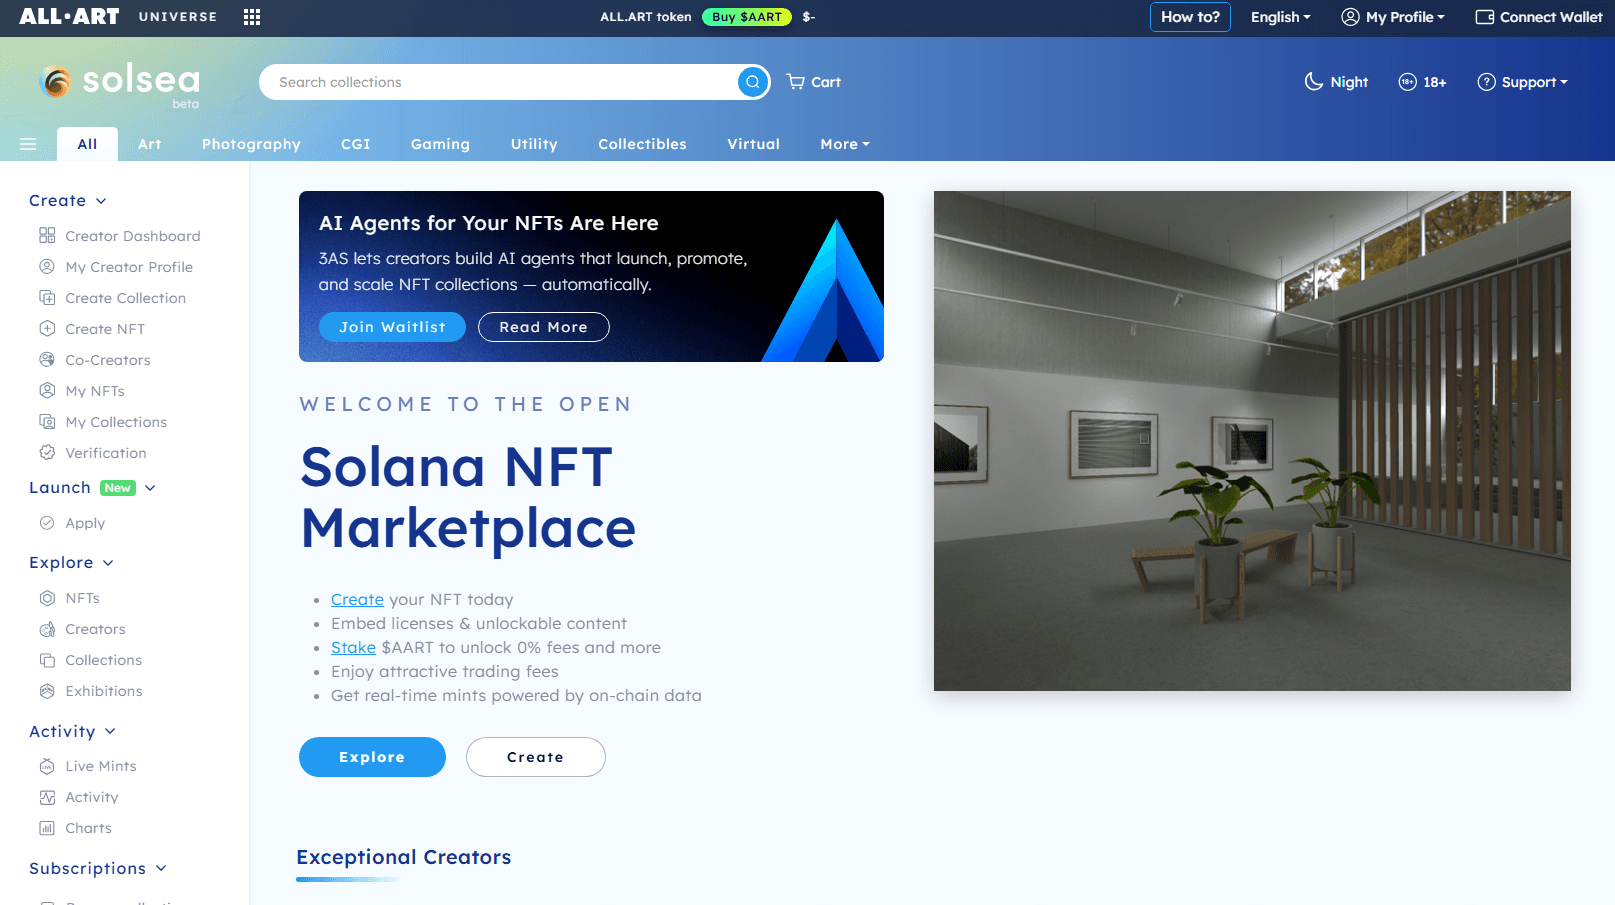This screenshot has height=905, width=1615.
Task: Open Charts in the sidebar
Action: [x=88, y=828]
